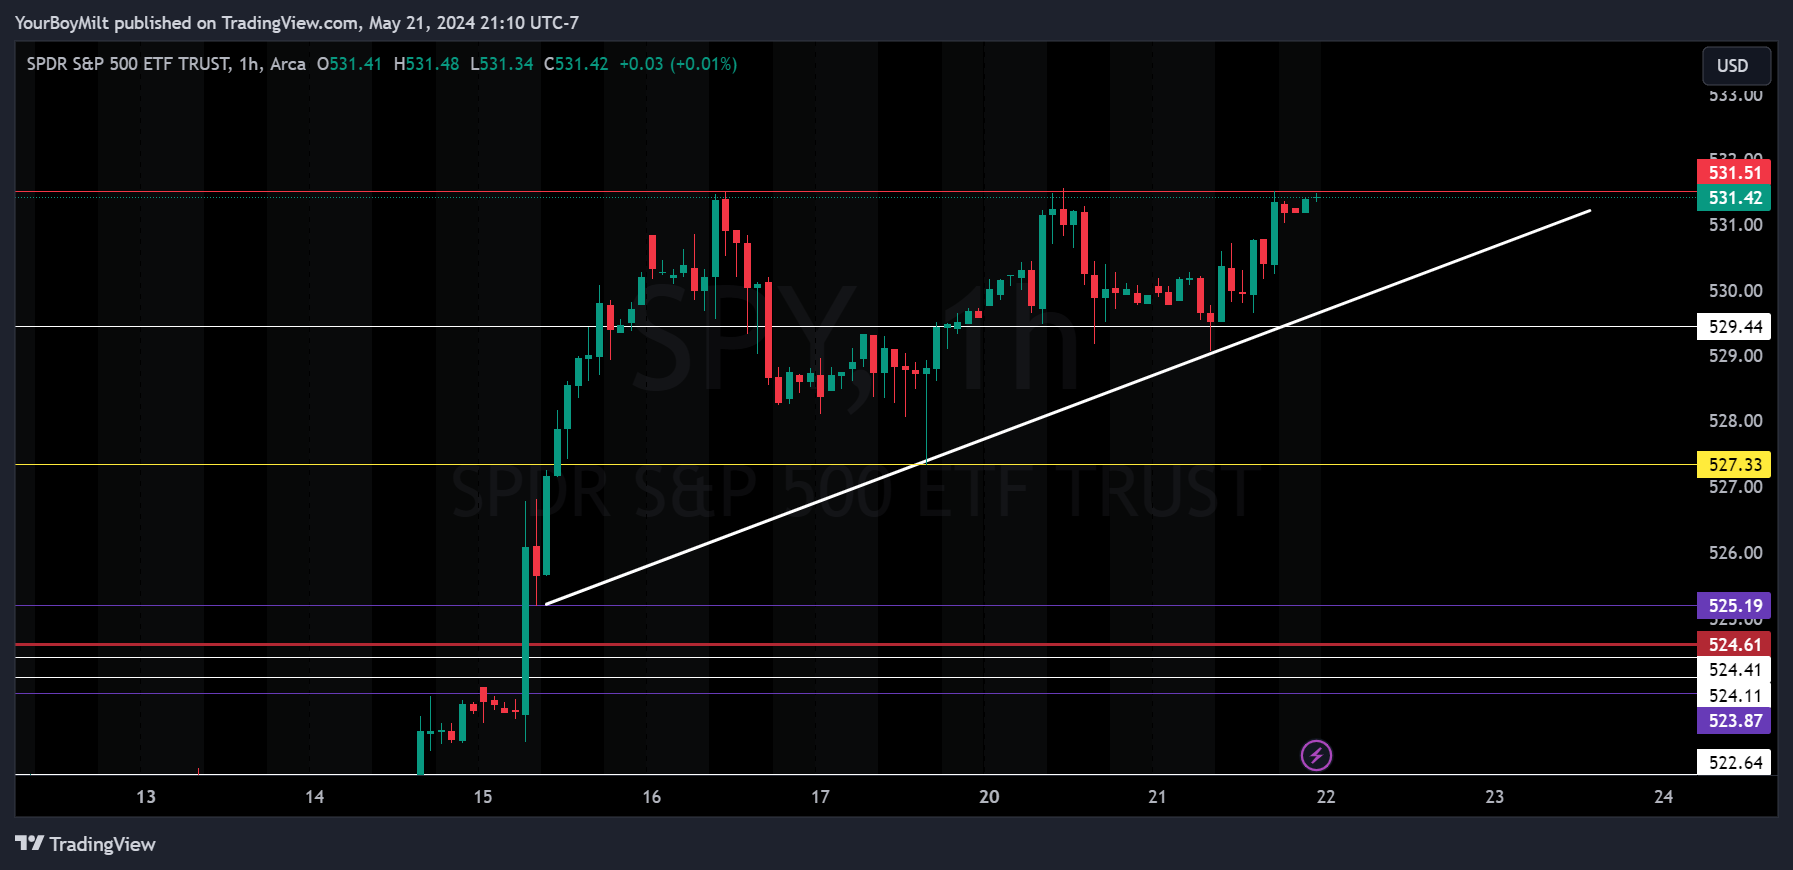
Task: Click the Arca exchange label in legend
Action: (288, 64)
